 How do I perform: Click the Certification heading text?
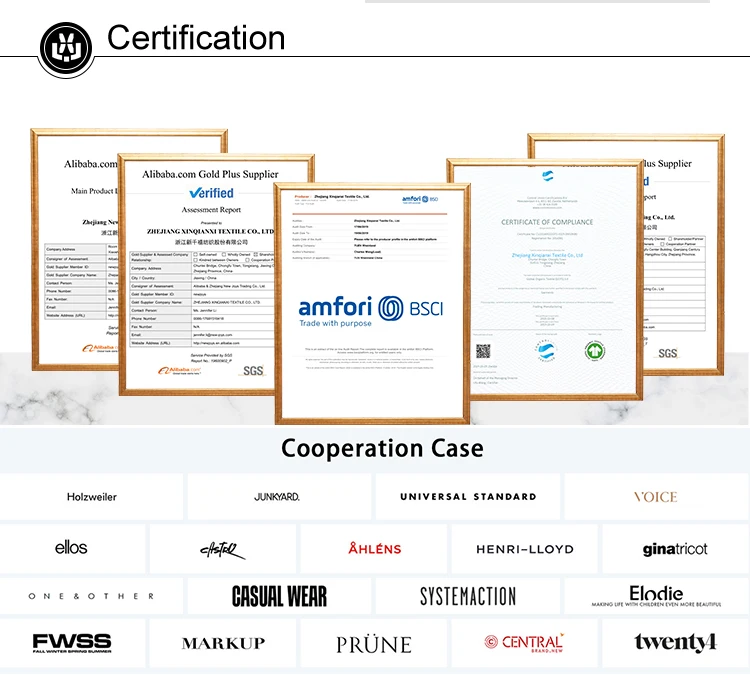pyautogui.click(x=196, y=38)
